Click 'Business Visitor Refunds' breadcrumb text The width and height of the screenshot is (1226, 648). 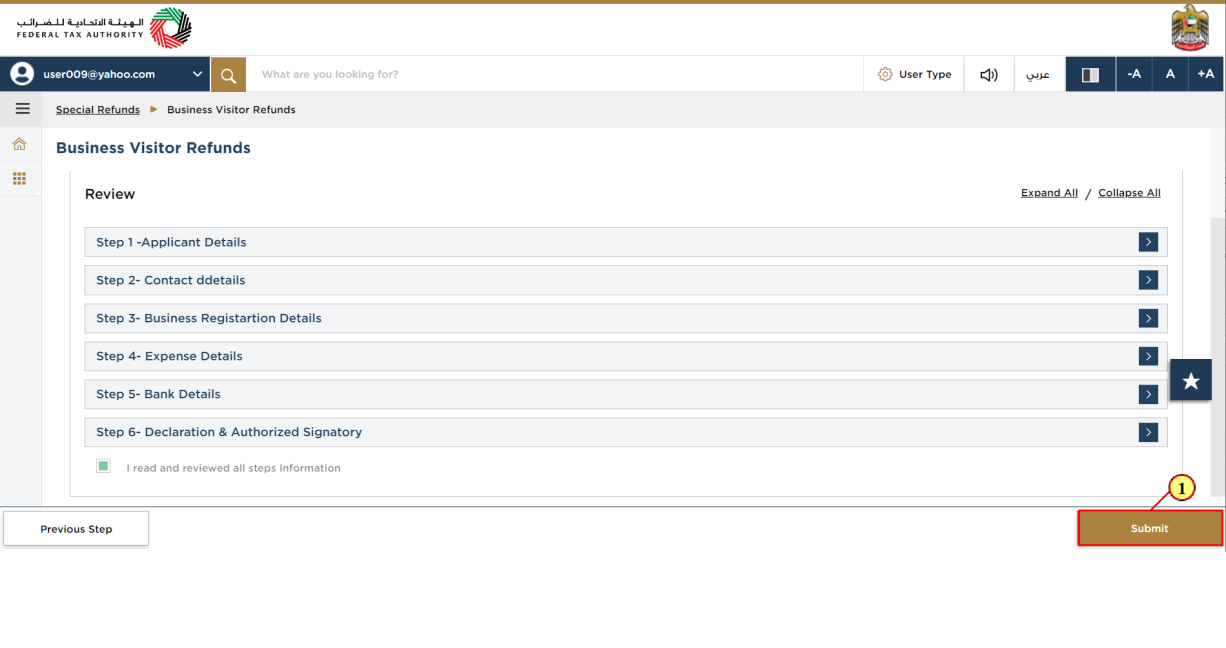[x=231, y=110]
